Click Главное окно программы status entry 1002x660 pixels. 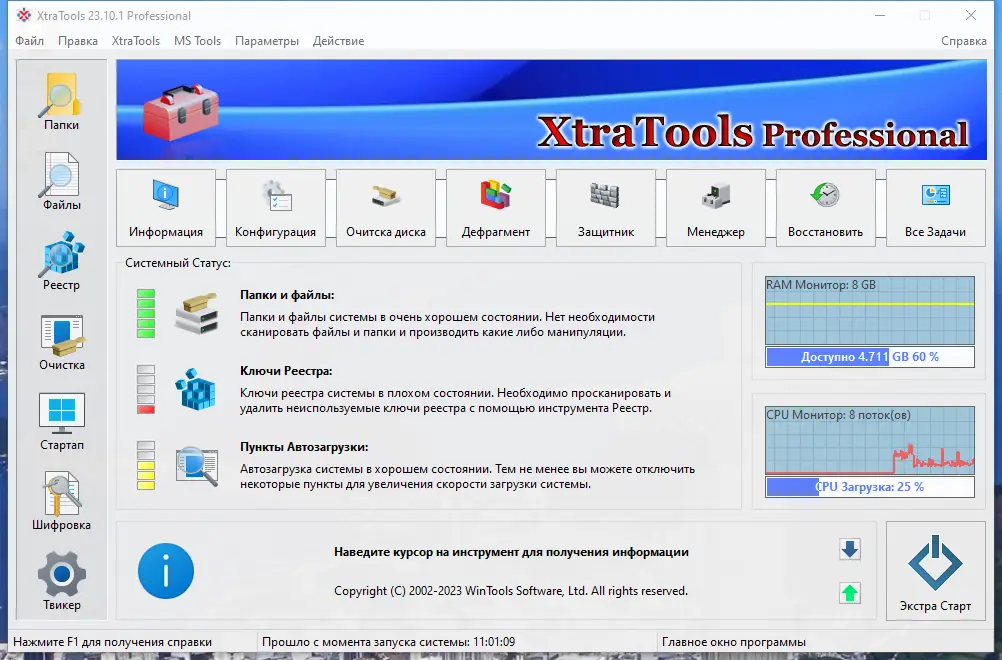coord(734,642)
